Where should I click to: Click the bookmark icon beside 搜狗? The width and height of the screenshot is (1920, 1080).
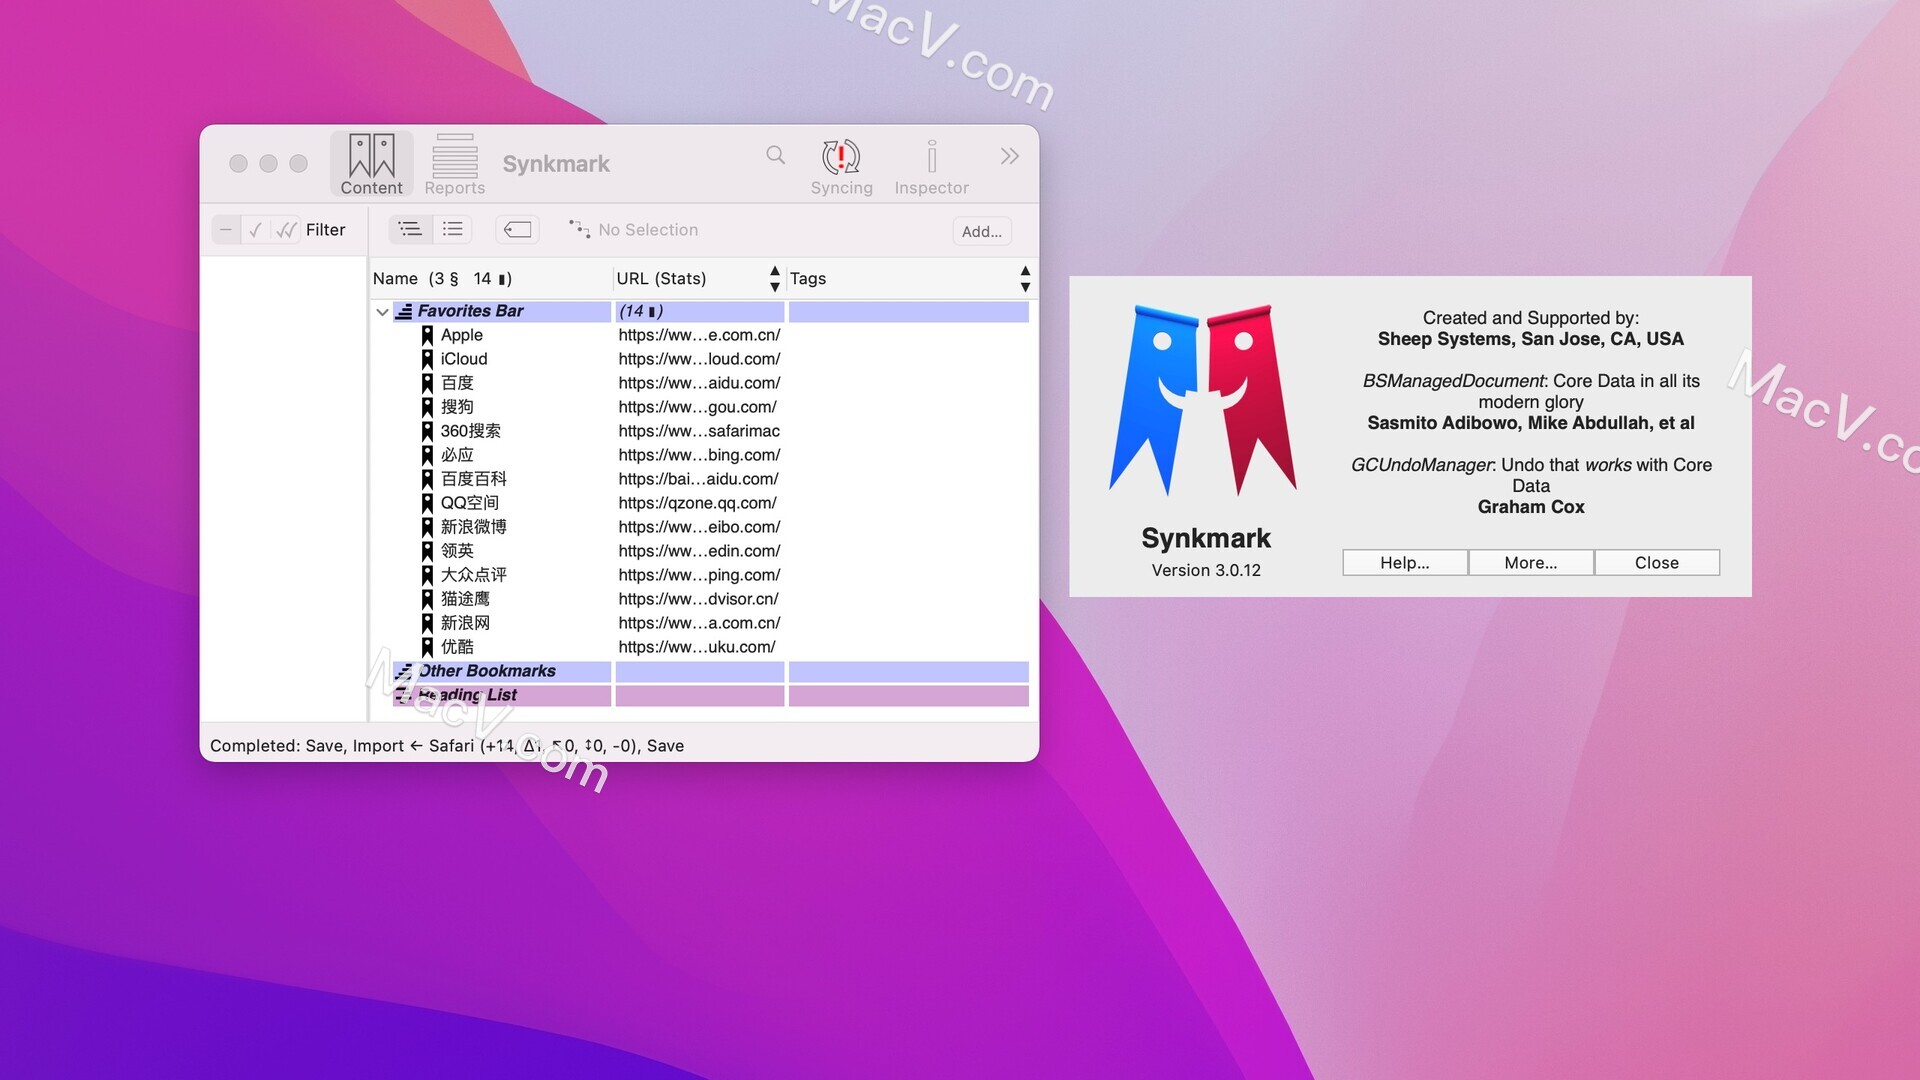[x=427, y=407]
